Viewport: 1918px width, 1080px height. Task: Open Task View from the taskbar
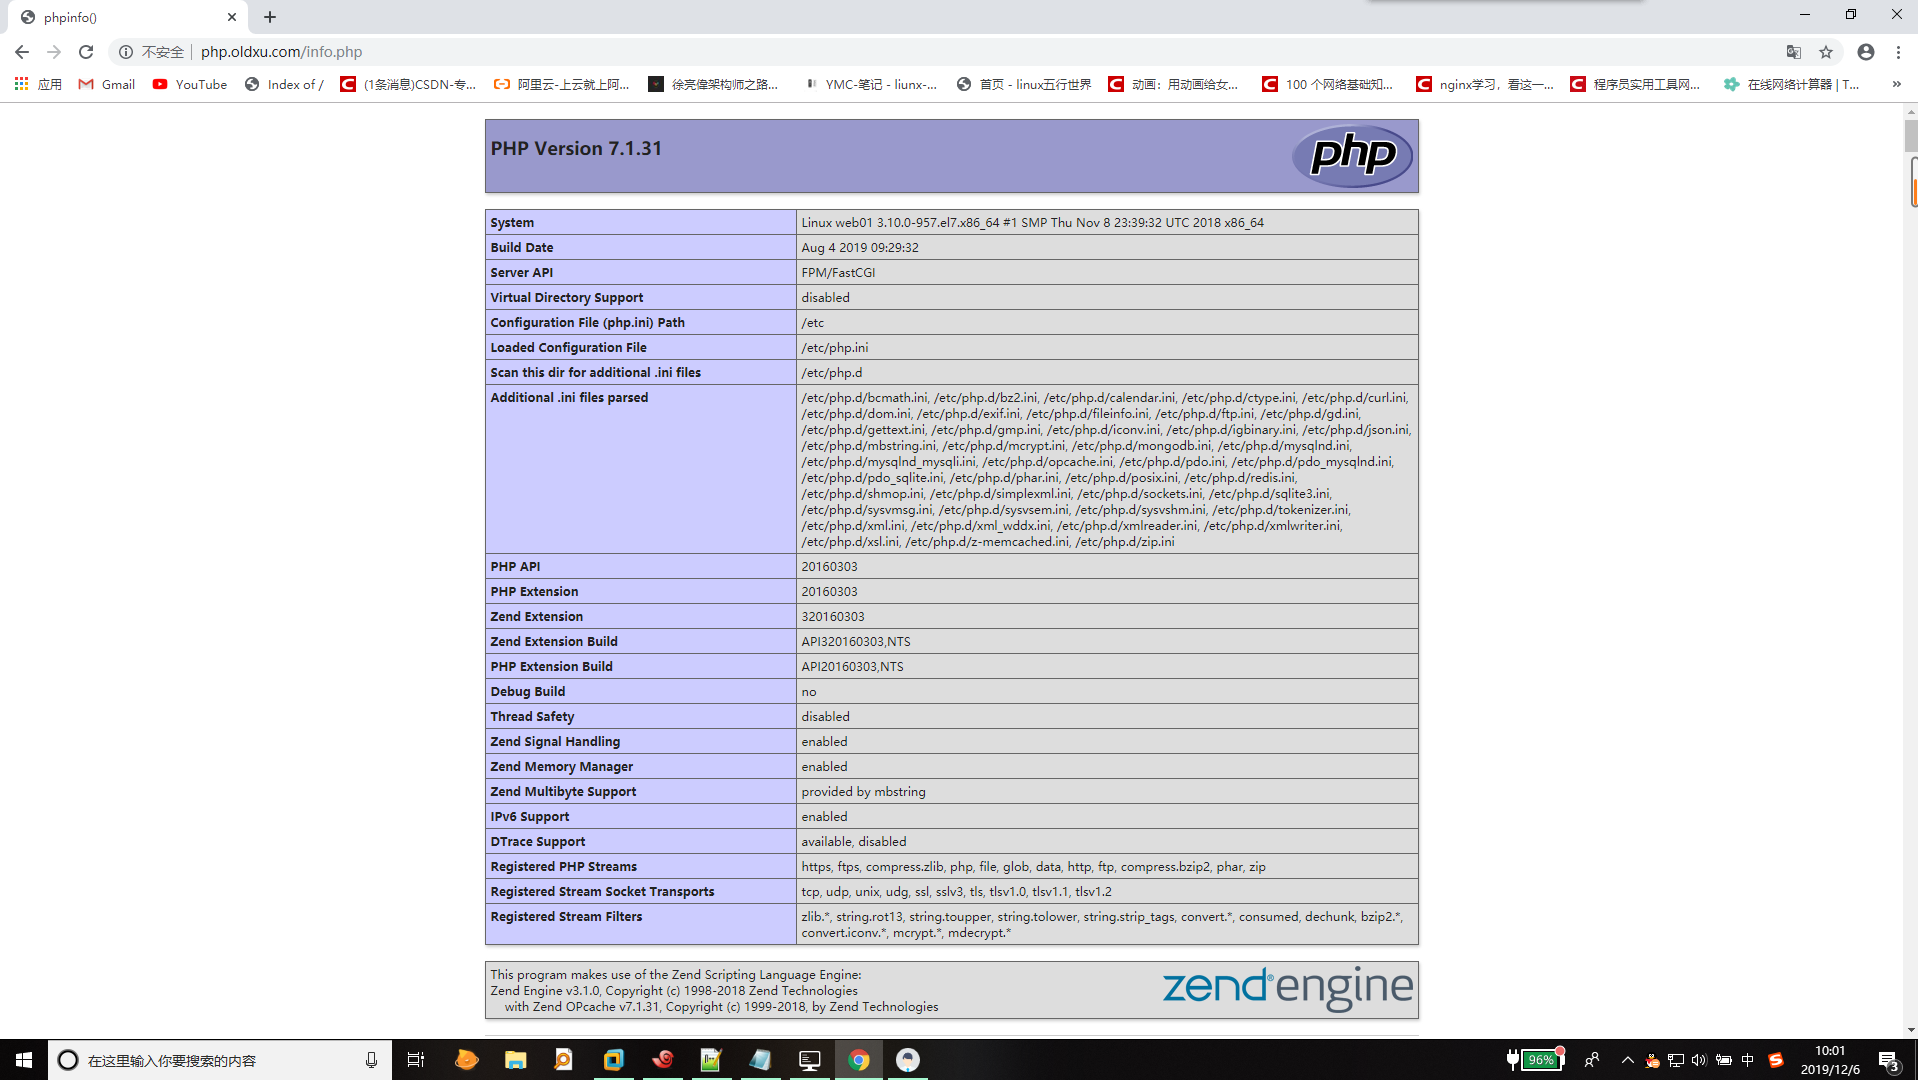[x=416, y=1060]
